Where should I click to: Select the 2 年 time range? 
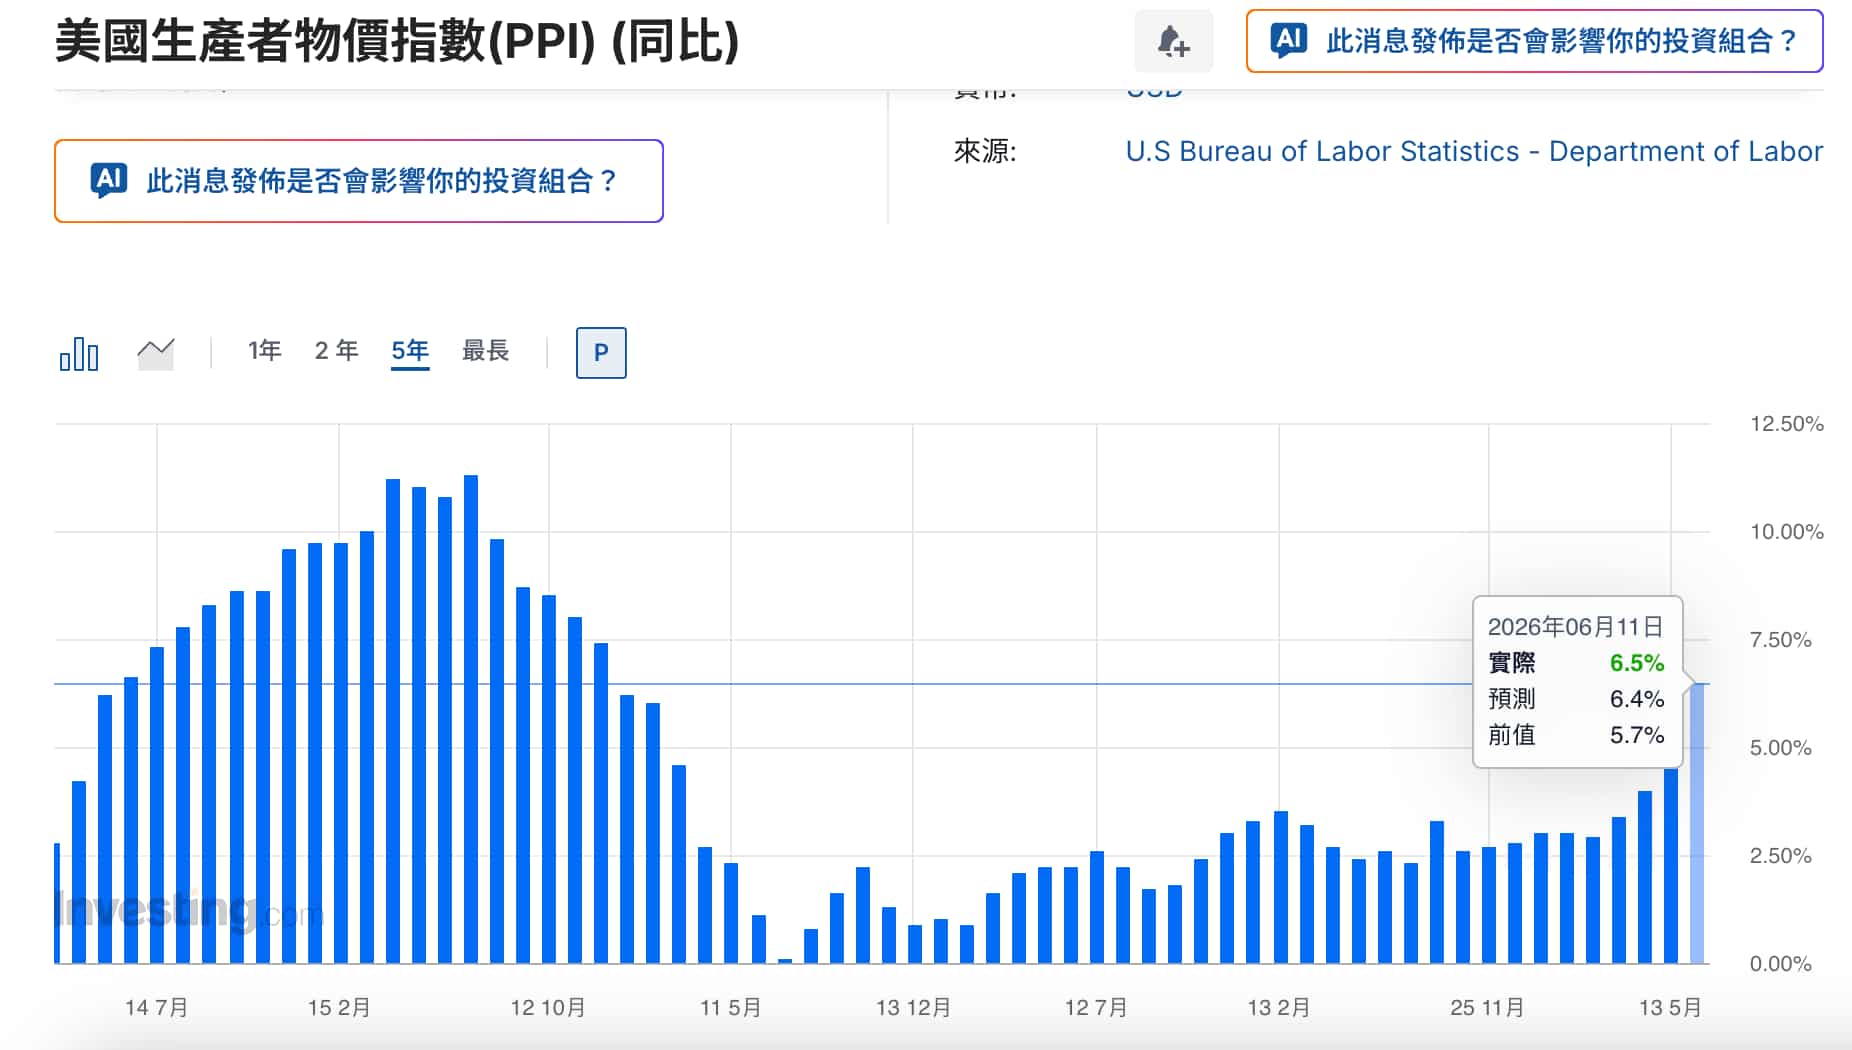click(x=336, y=350)
